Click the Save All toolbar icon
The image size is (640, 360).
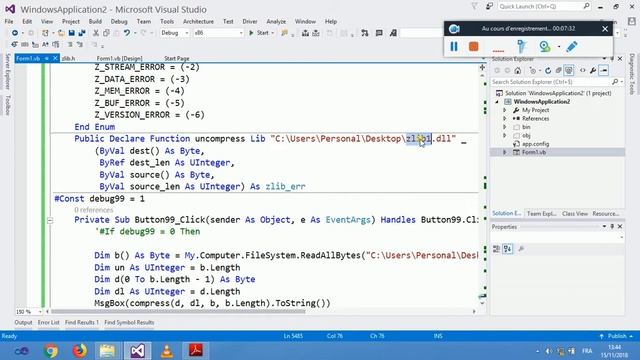82,33
